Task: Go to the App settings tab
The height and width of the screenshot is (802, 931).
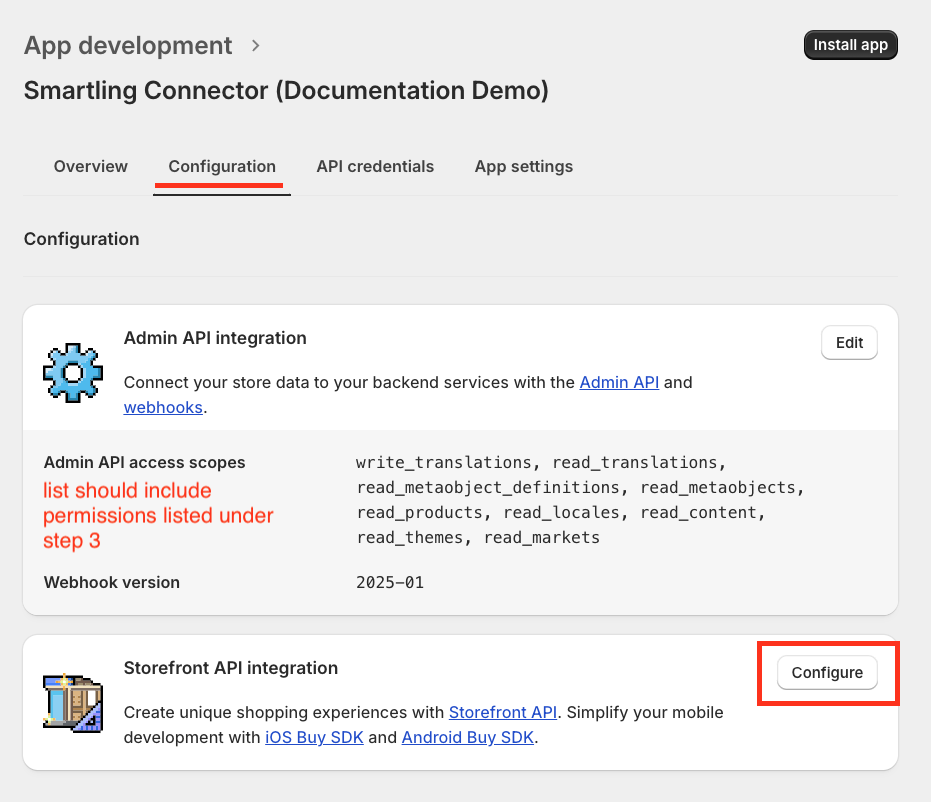Action: (x=524, y=166)
